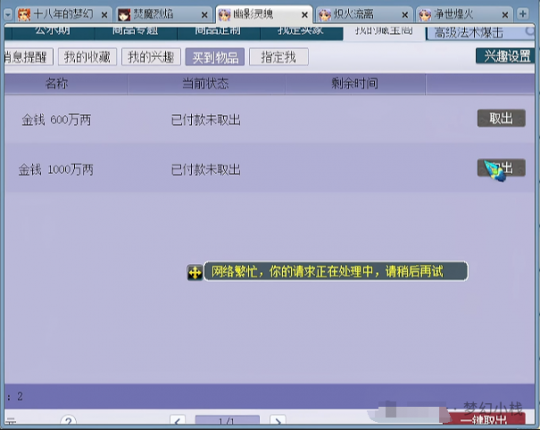
Task: Close the 幽影灵魄 tab
Action: click(305, 15)
